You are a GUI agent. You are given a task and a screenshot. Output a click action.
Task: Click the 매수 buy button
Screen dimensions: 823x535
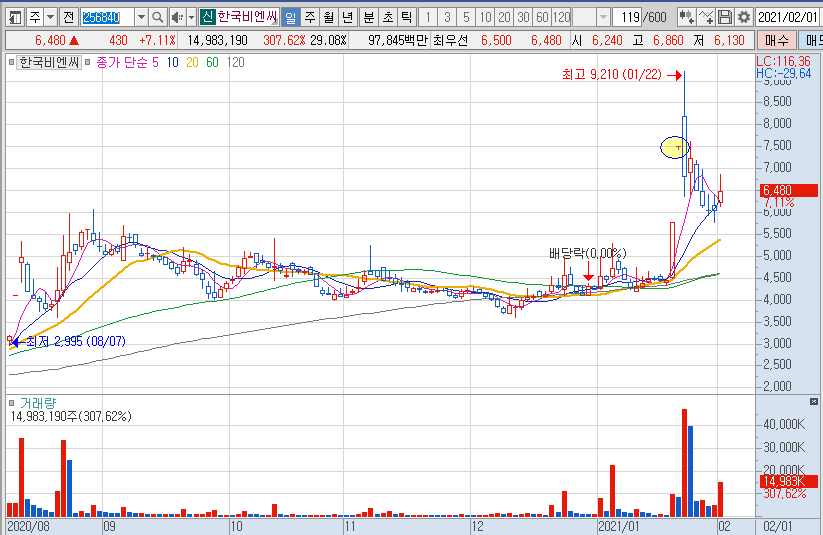click(776, 40)
